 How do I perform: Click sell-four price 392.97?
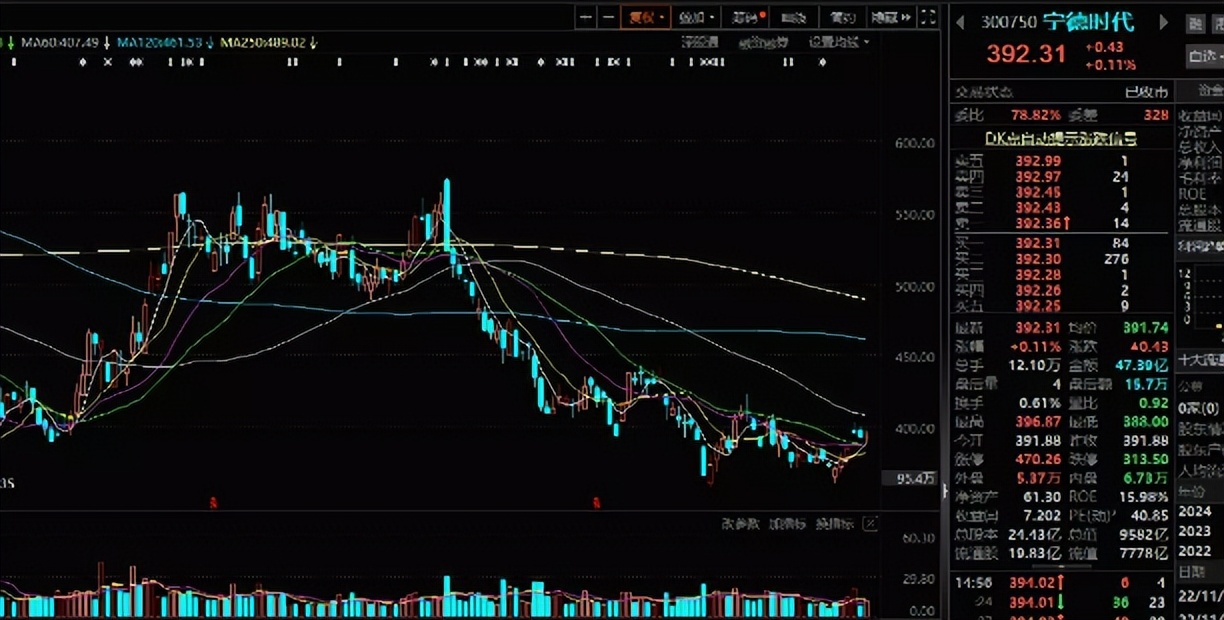click(1037, 177)
